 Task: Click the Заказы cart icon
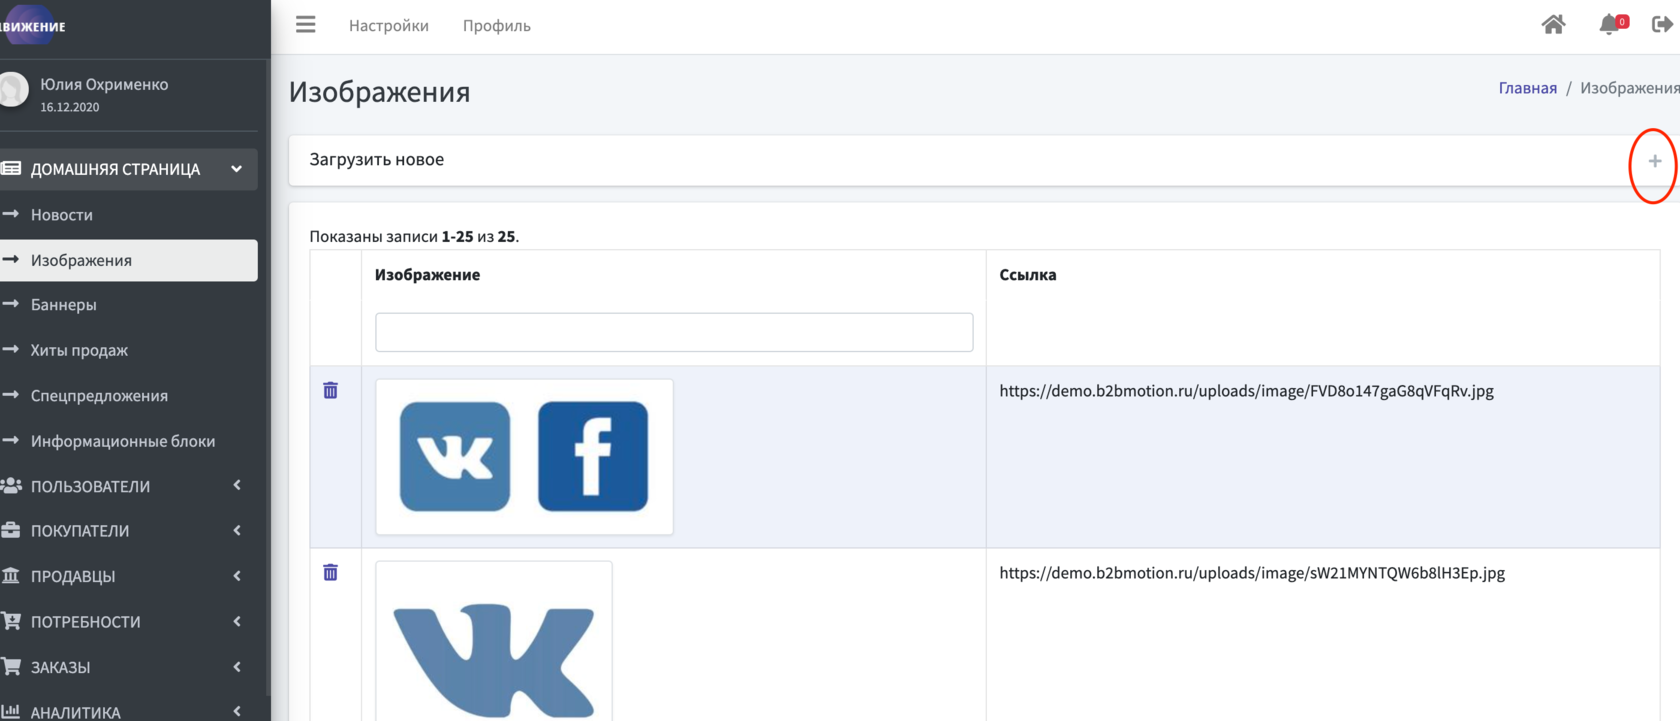[11, 667]
